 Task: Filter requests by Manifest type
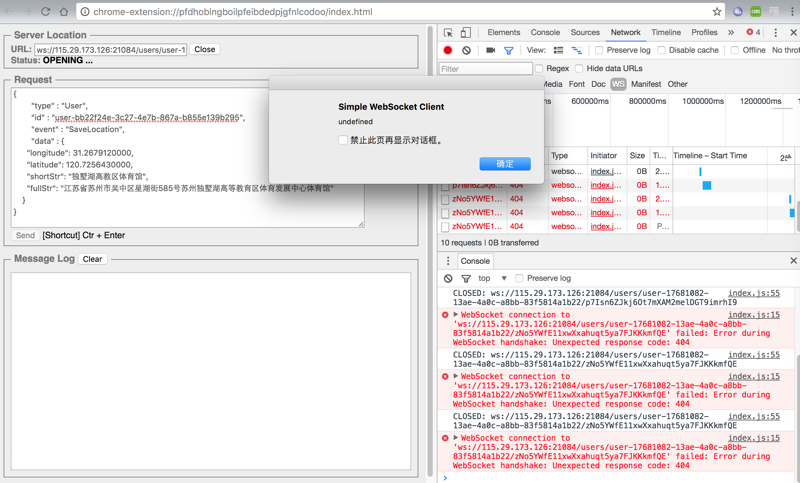(x=645, y=84)
